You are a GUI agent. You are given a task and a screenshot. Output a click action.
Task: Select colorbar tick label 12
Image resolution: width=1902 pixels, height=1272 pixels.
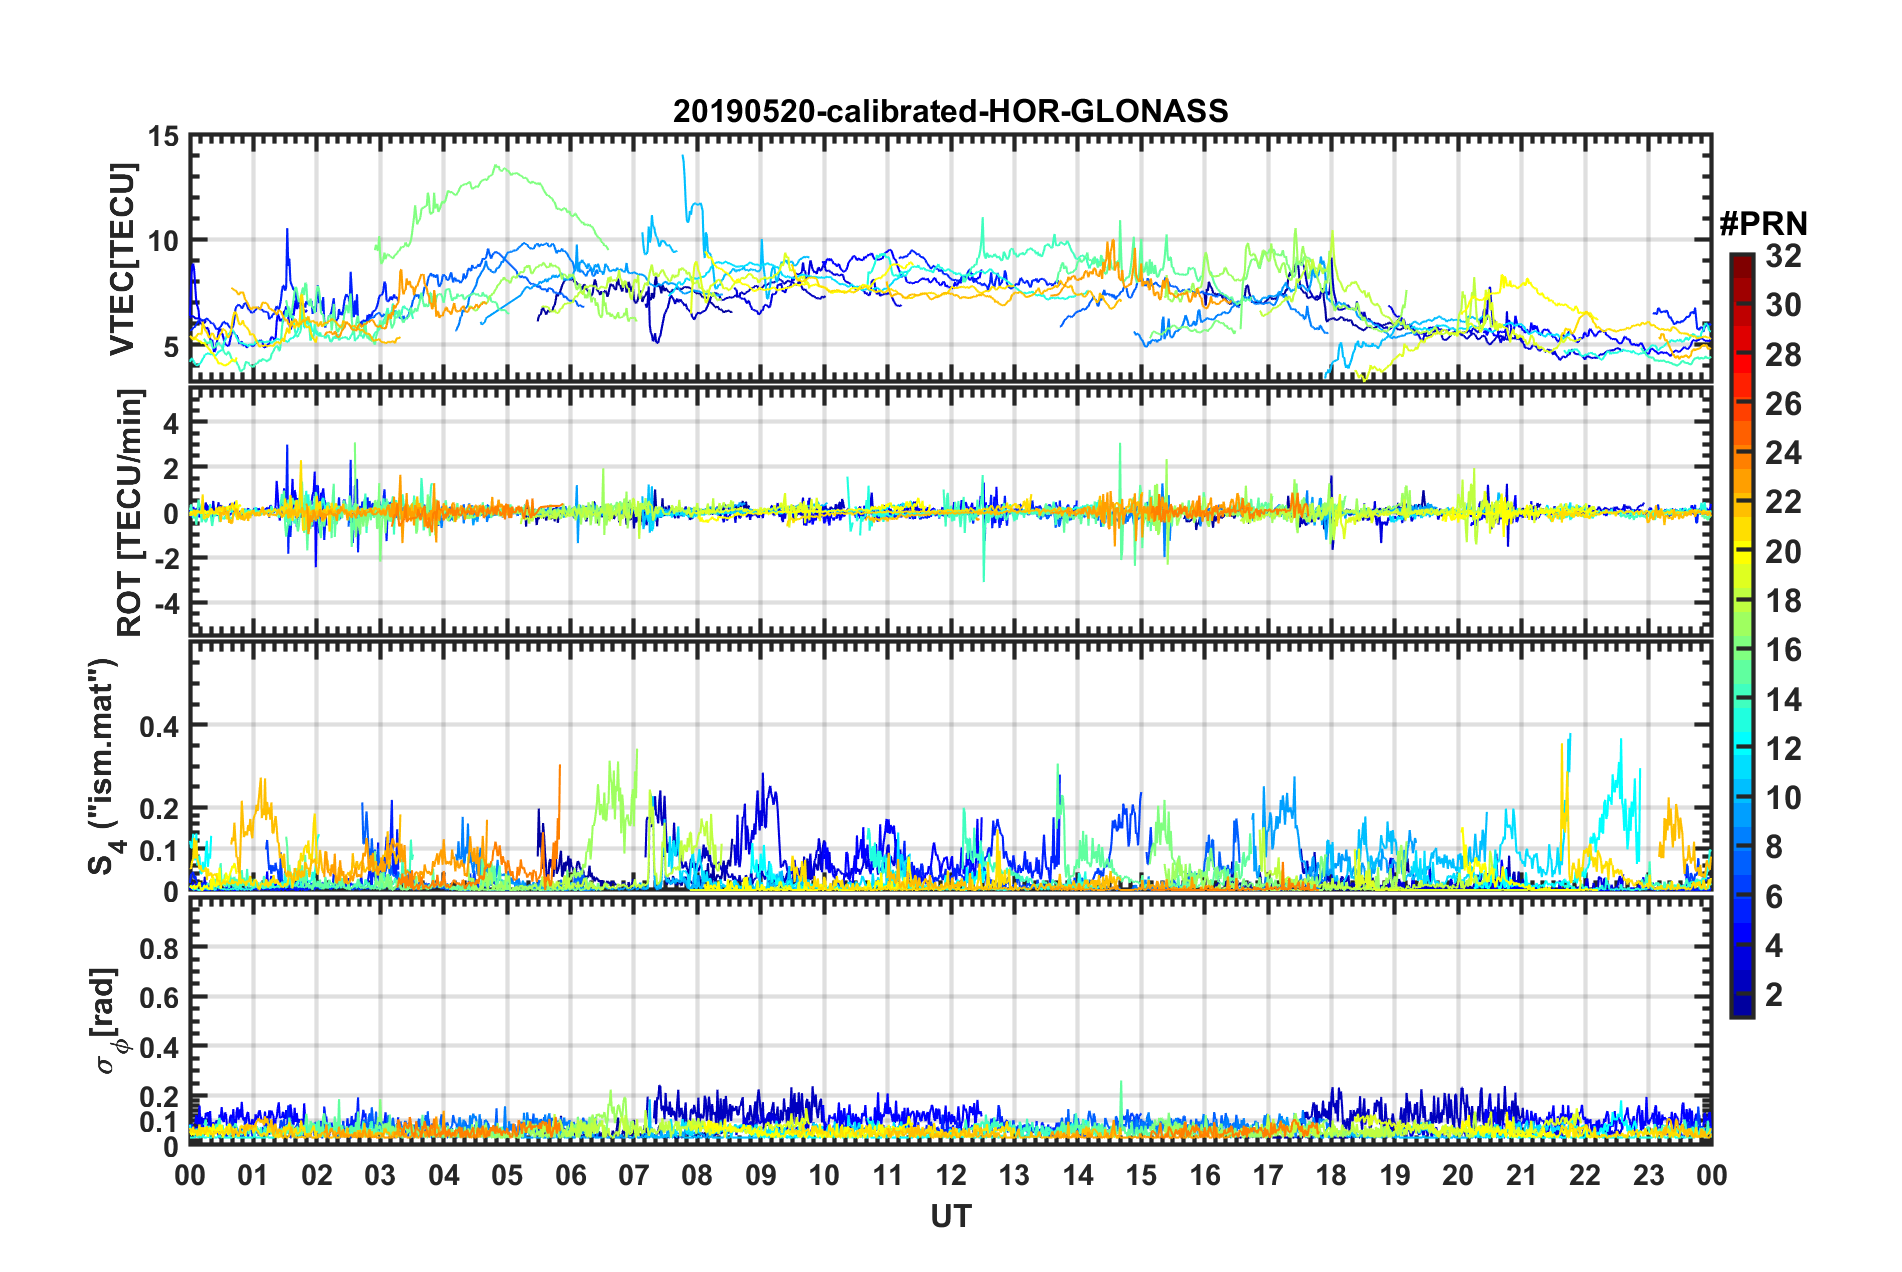click(1783, 749)
